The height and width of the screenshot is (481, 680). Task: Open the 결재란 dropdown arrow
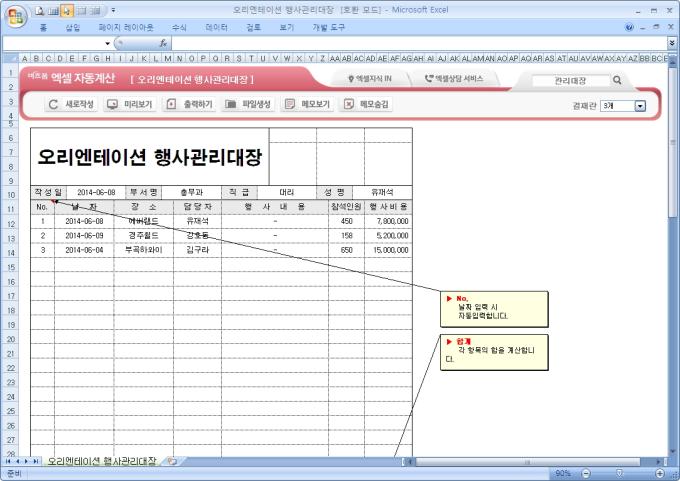coord(640,106)
